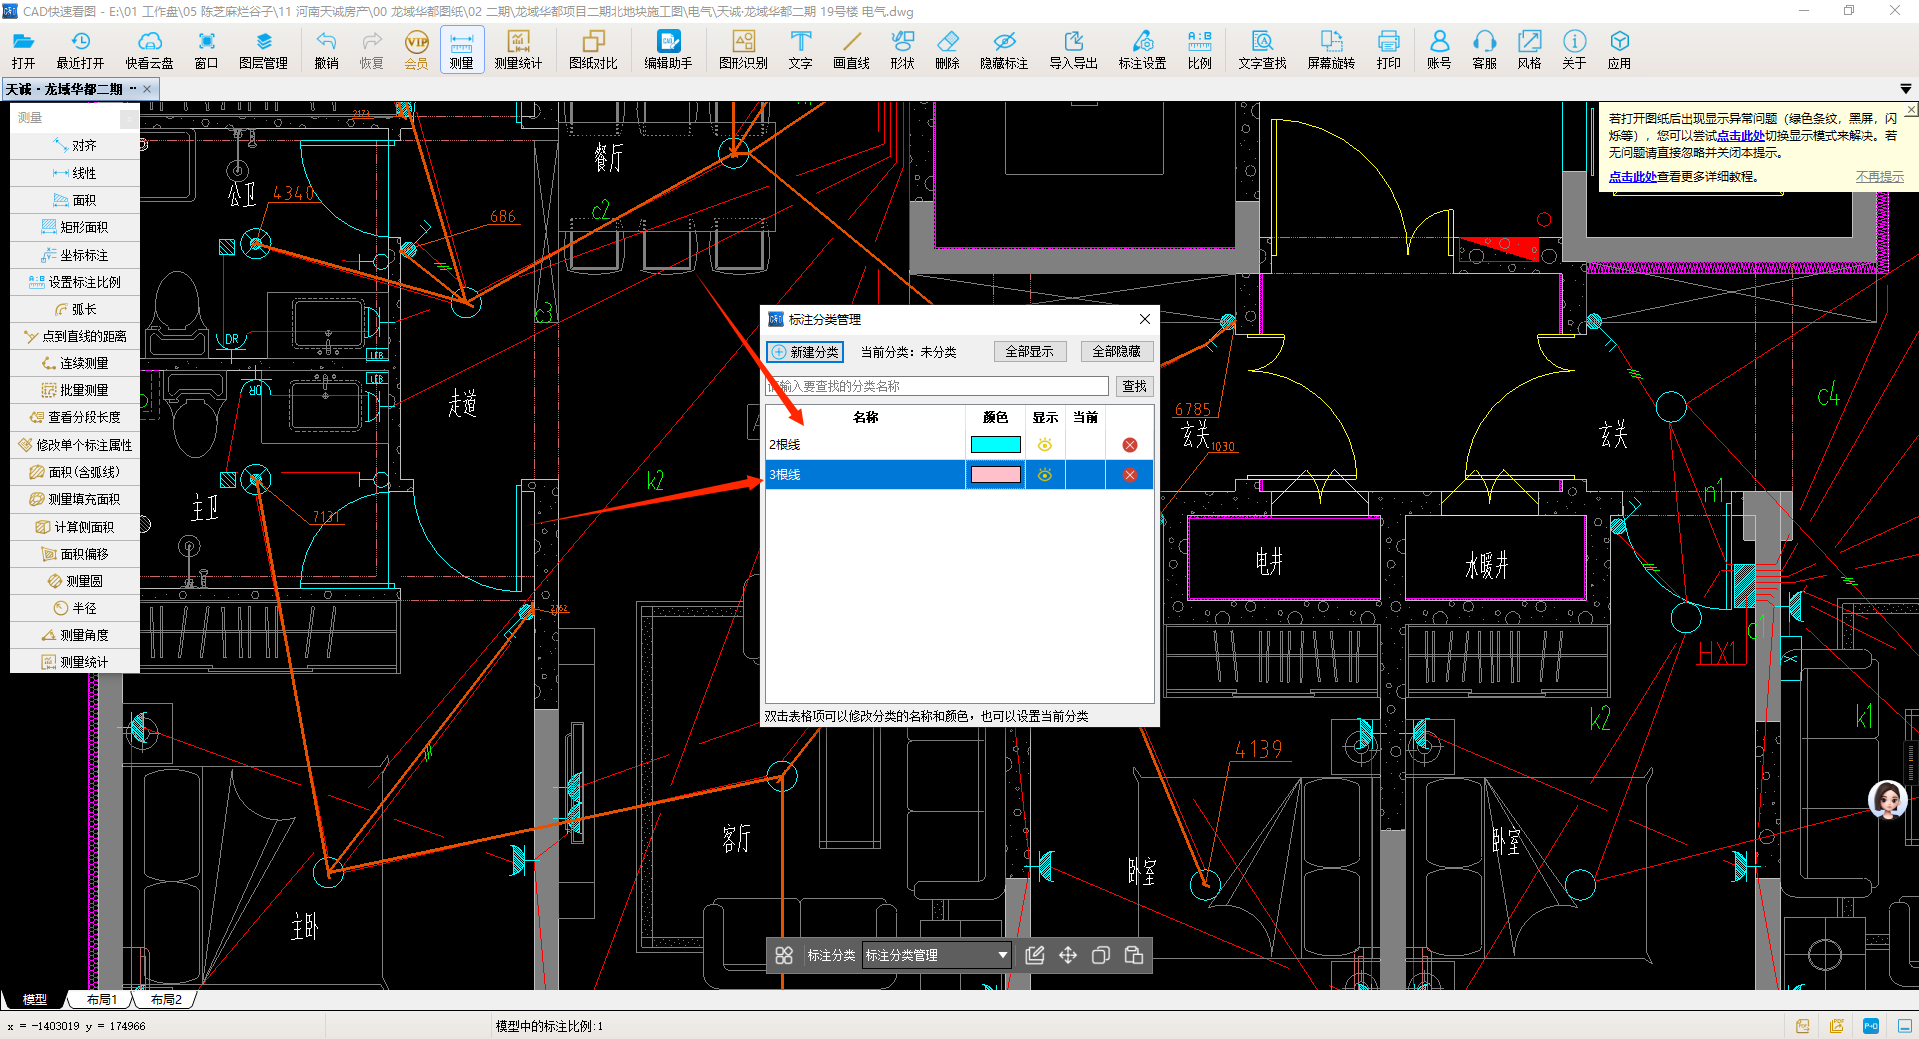Select the 测量统计 toolbar icon
This screenshot has width=1919, height=1039.
pyautogui.click(x=517, y=49)
